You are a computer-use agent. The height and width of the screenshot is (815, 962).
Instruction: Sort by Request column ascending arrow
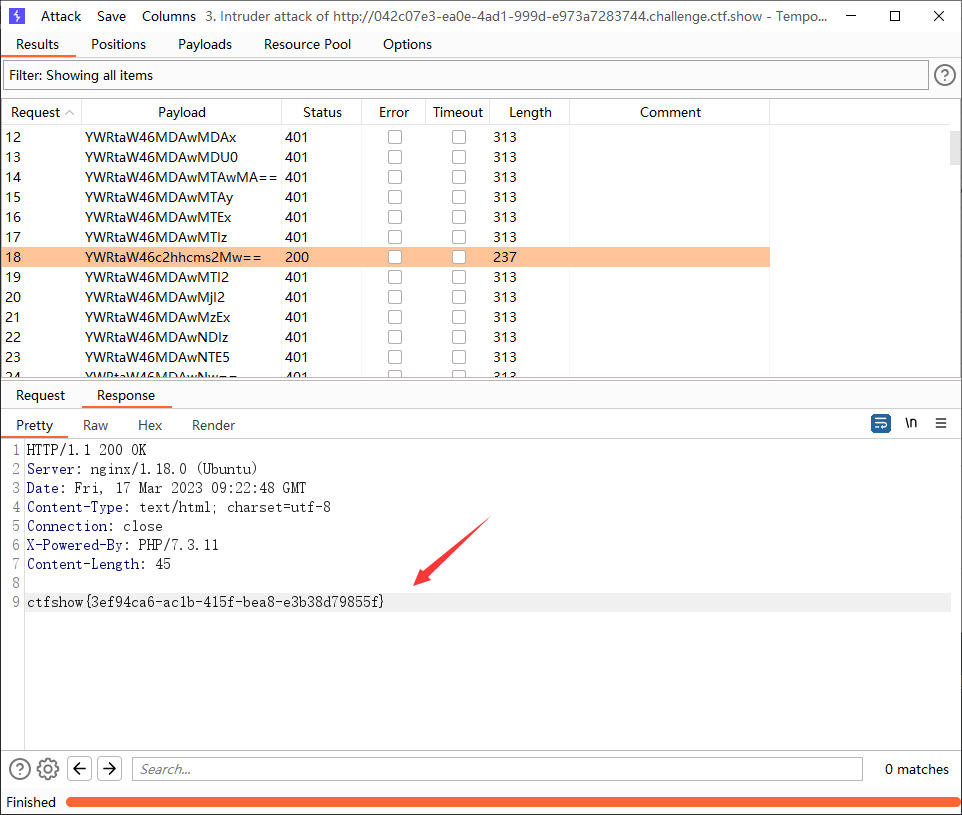(69, 113)
